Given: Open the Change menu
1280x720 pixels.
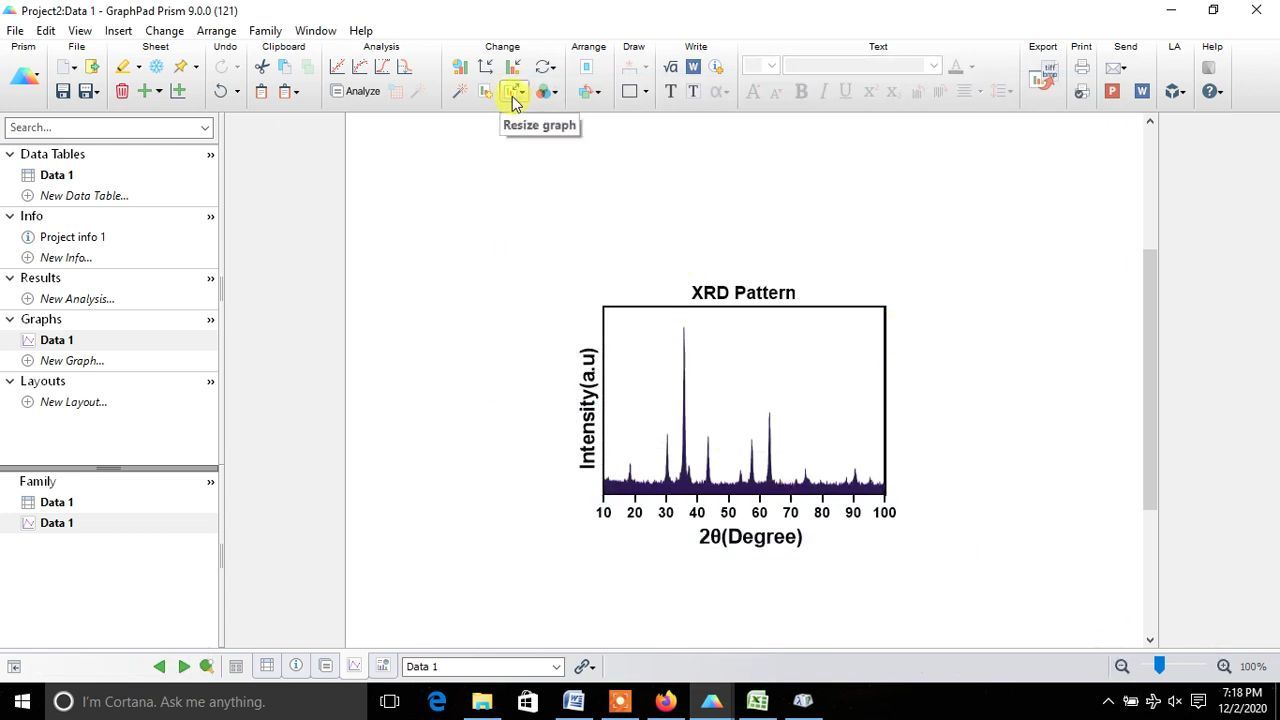Looking at the screenshot, I should pos(164,31).
